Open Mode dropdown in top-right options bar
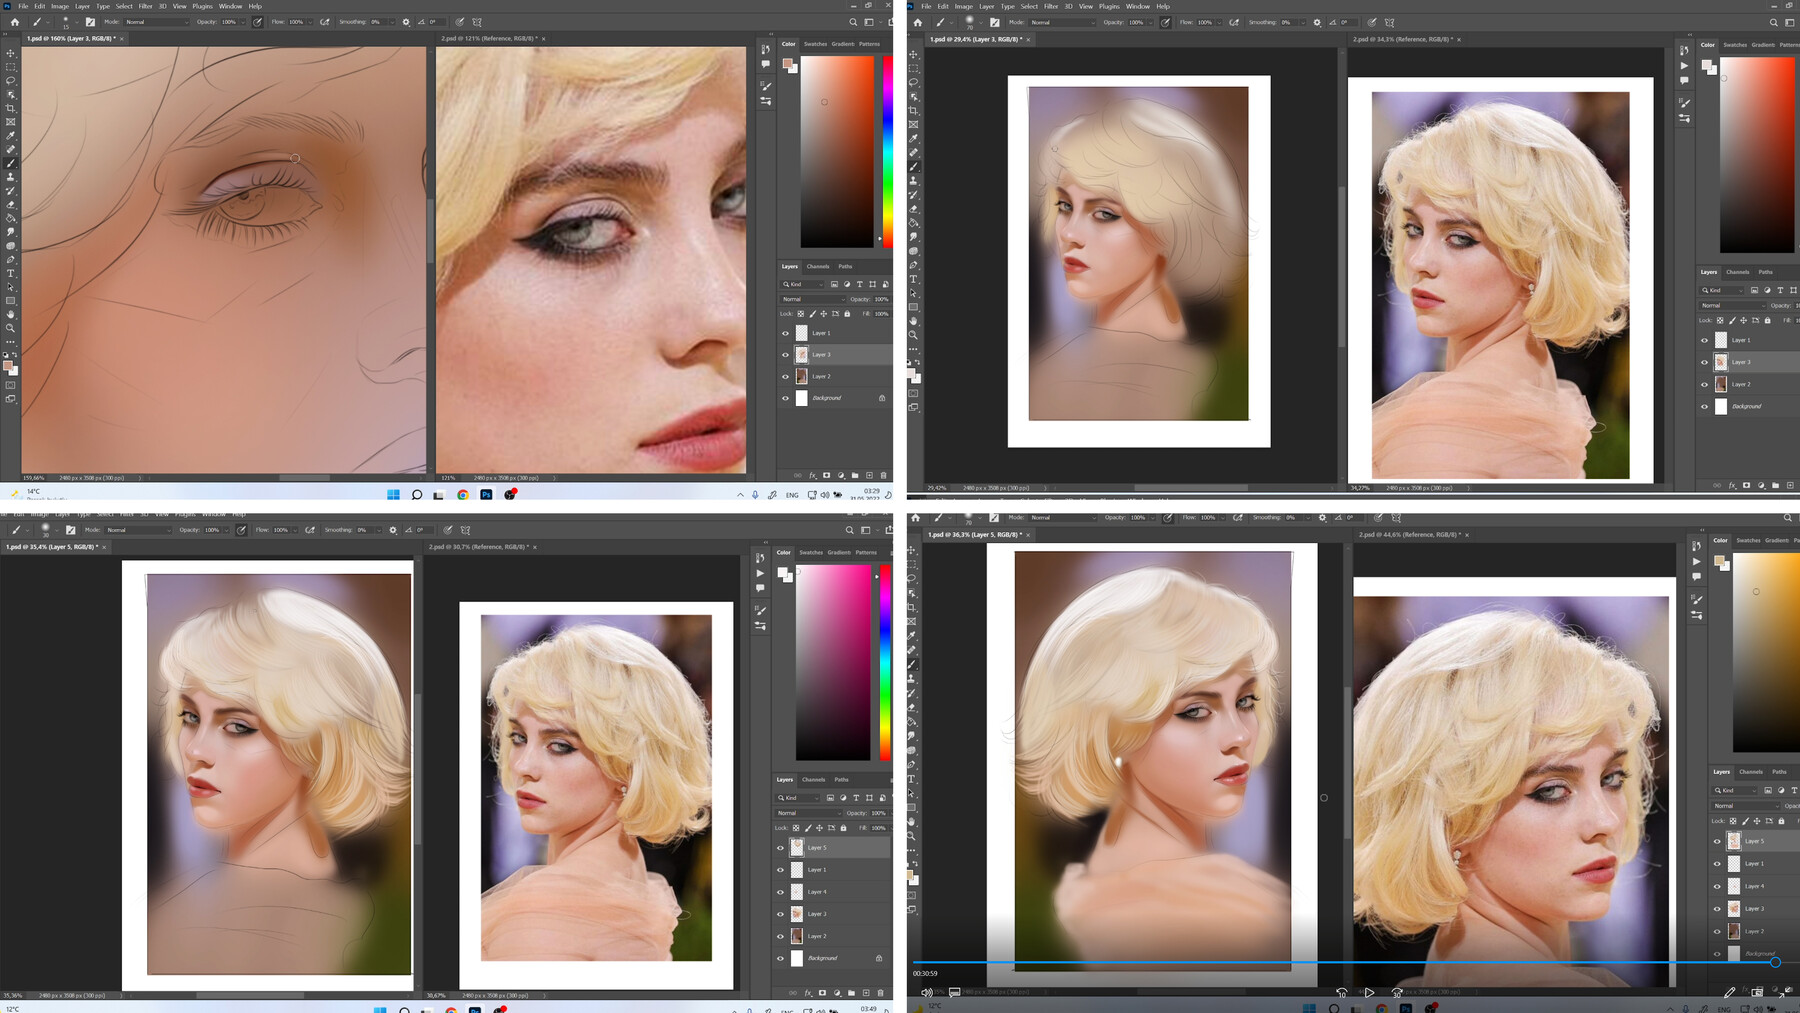1800x1013 pixels. click(1060, 22)
